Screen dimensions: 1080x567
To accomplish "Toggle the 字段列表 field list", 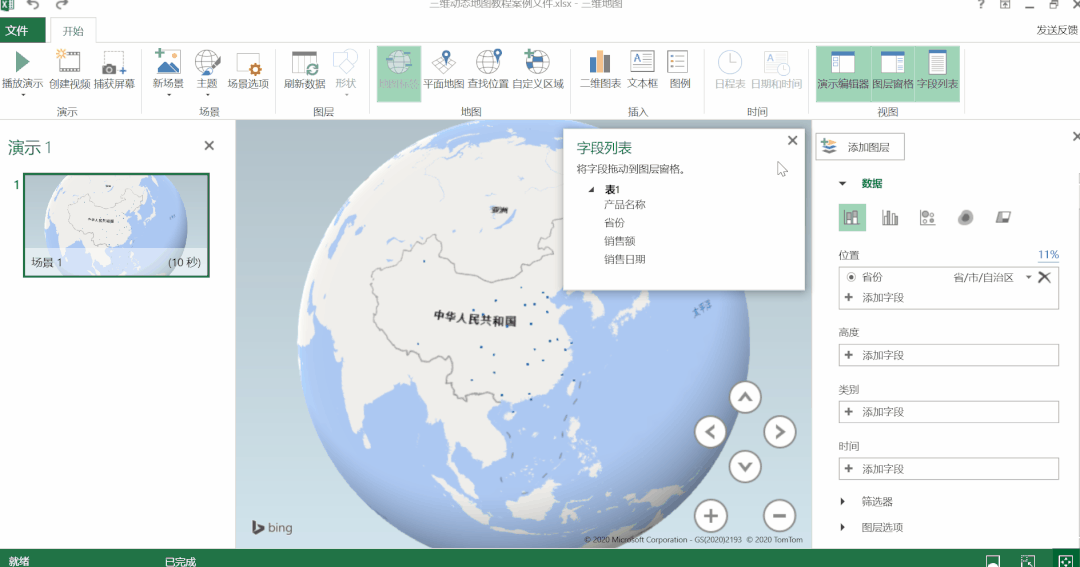I will pyautogui.click(x=937, y=74).
